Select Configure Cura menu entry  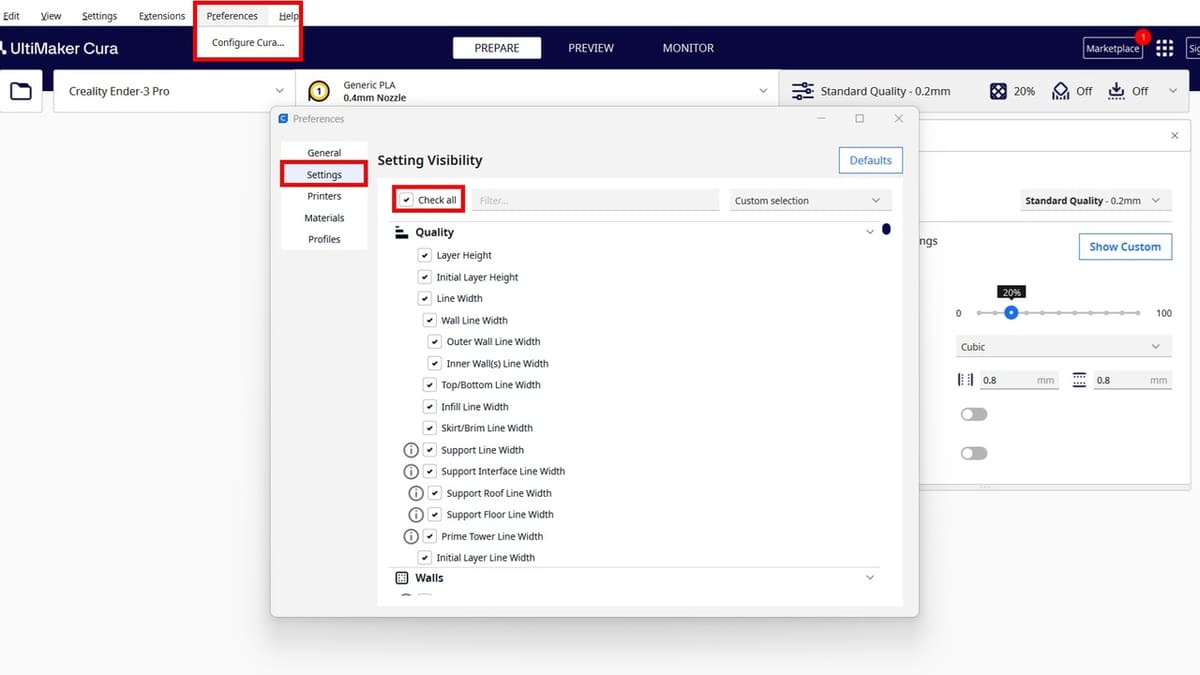click(x=248, y=43)
